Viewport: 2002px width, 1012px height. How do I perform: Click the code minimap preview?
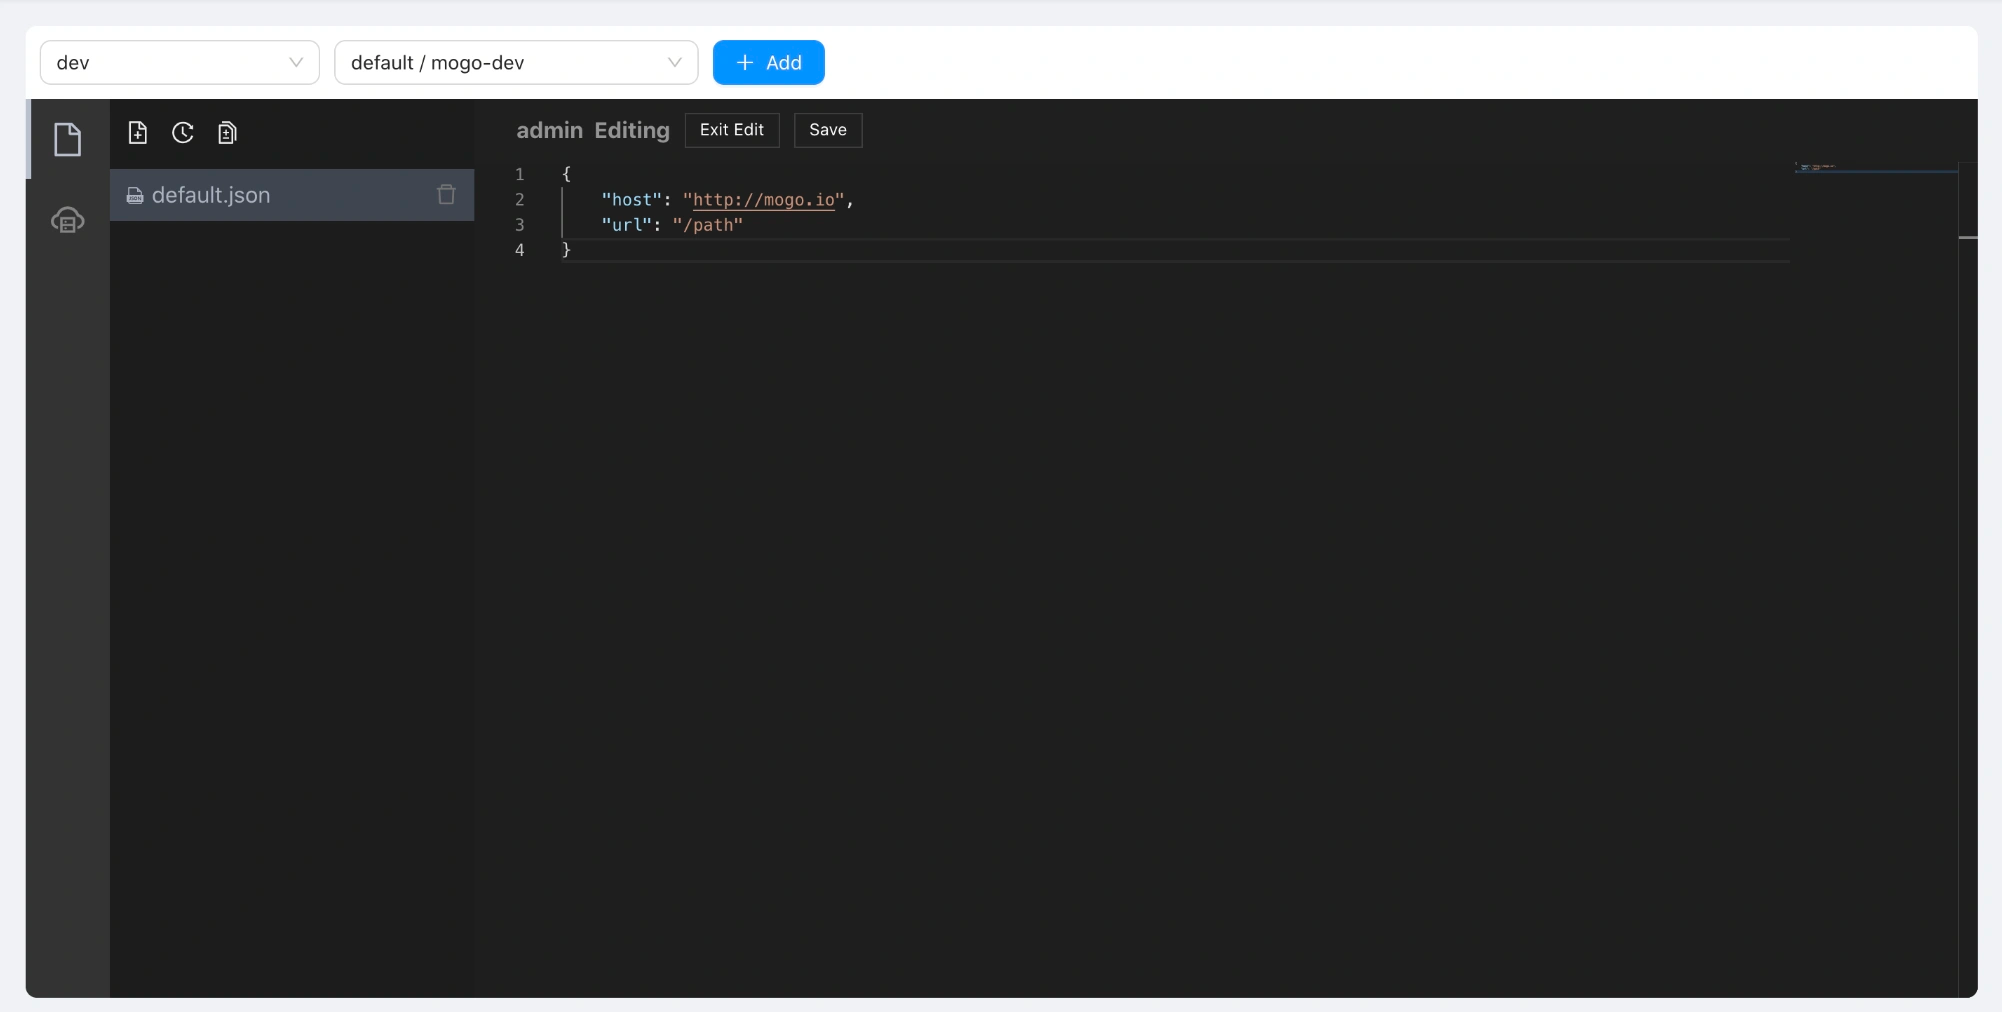point(1875,168)
